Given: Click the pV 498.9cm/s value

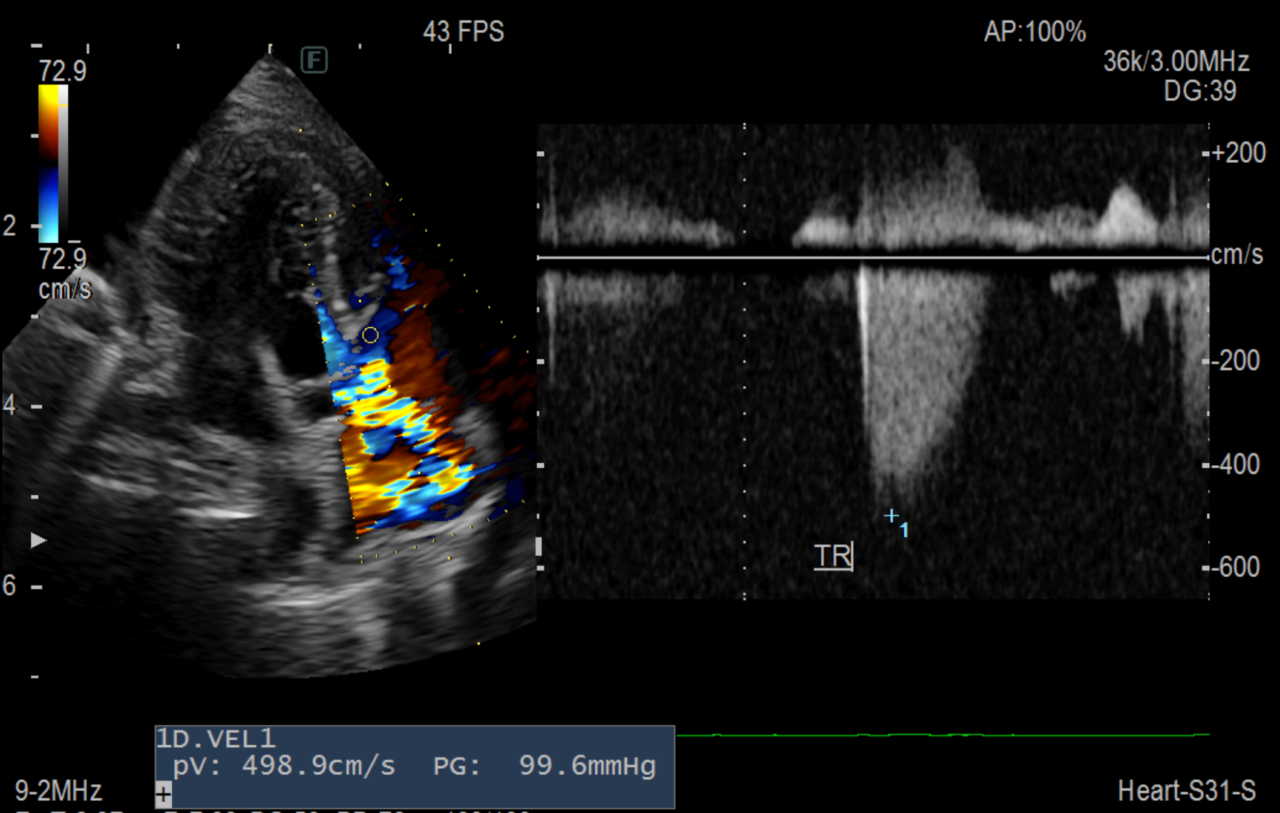Looking at the screenshot, I should coord(284,767).
